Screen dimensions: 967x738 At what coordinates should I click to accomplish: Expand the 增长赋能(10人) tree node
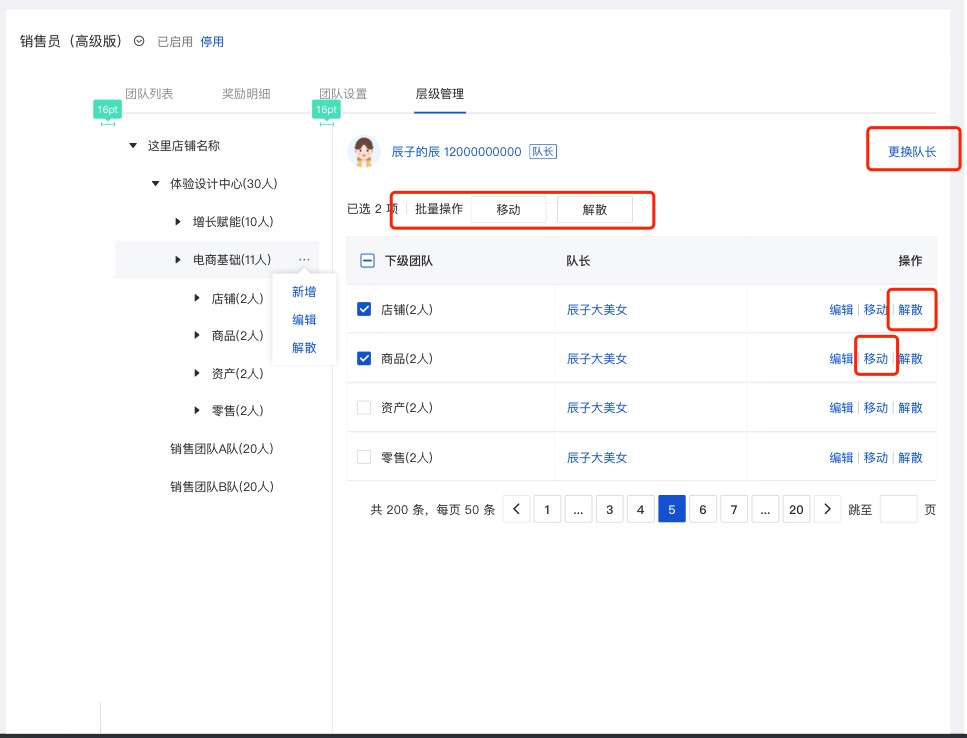178,221
